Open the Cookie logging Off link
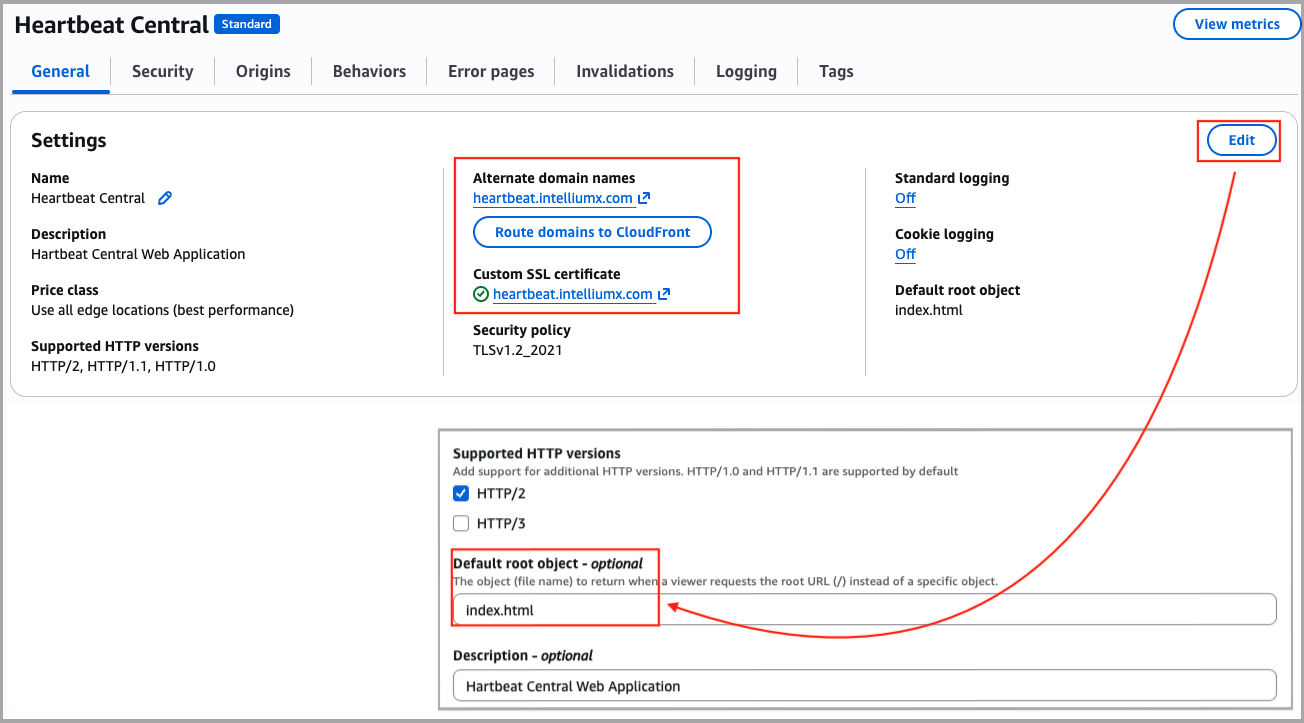Image resolution: width=1304 pixels, height=723 pixels. (x=905, y=254)
